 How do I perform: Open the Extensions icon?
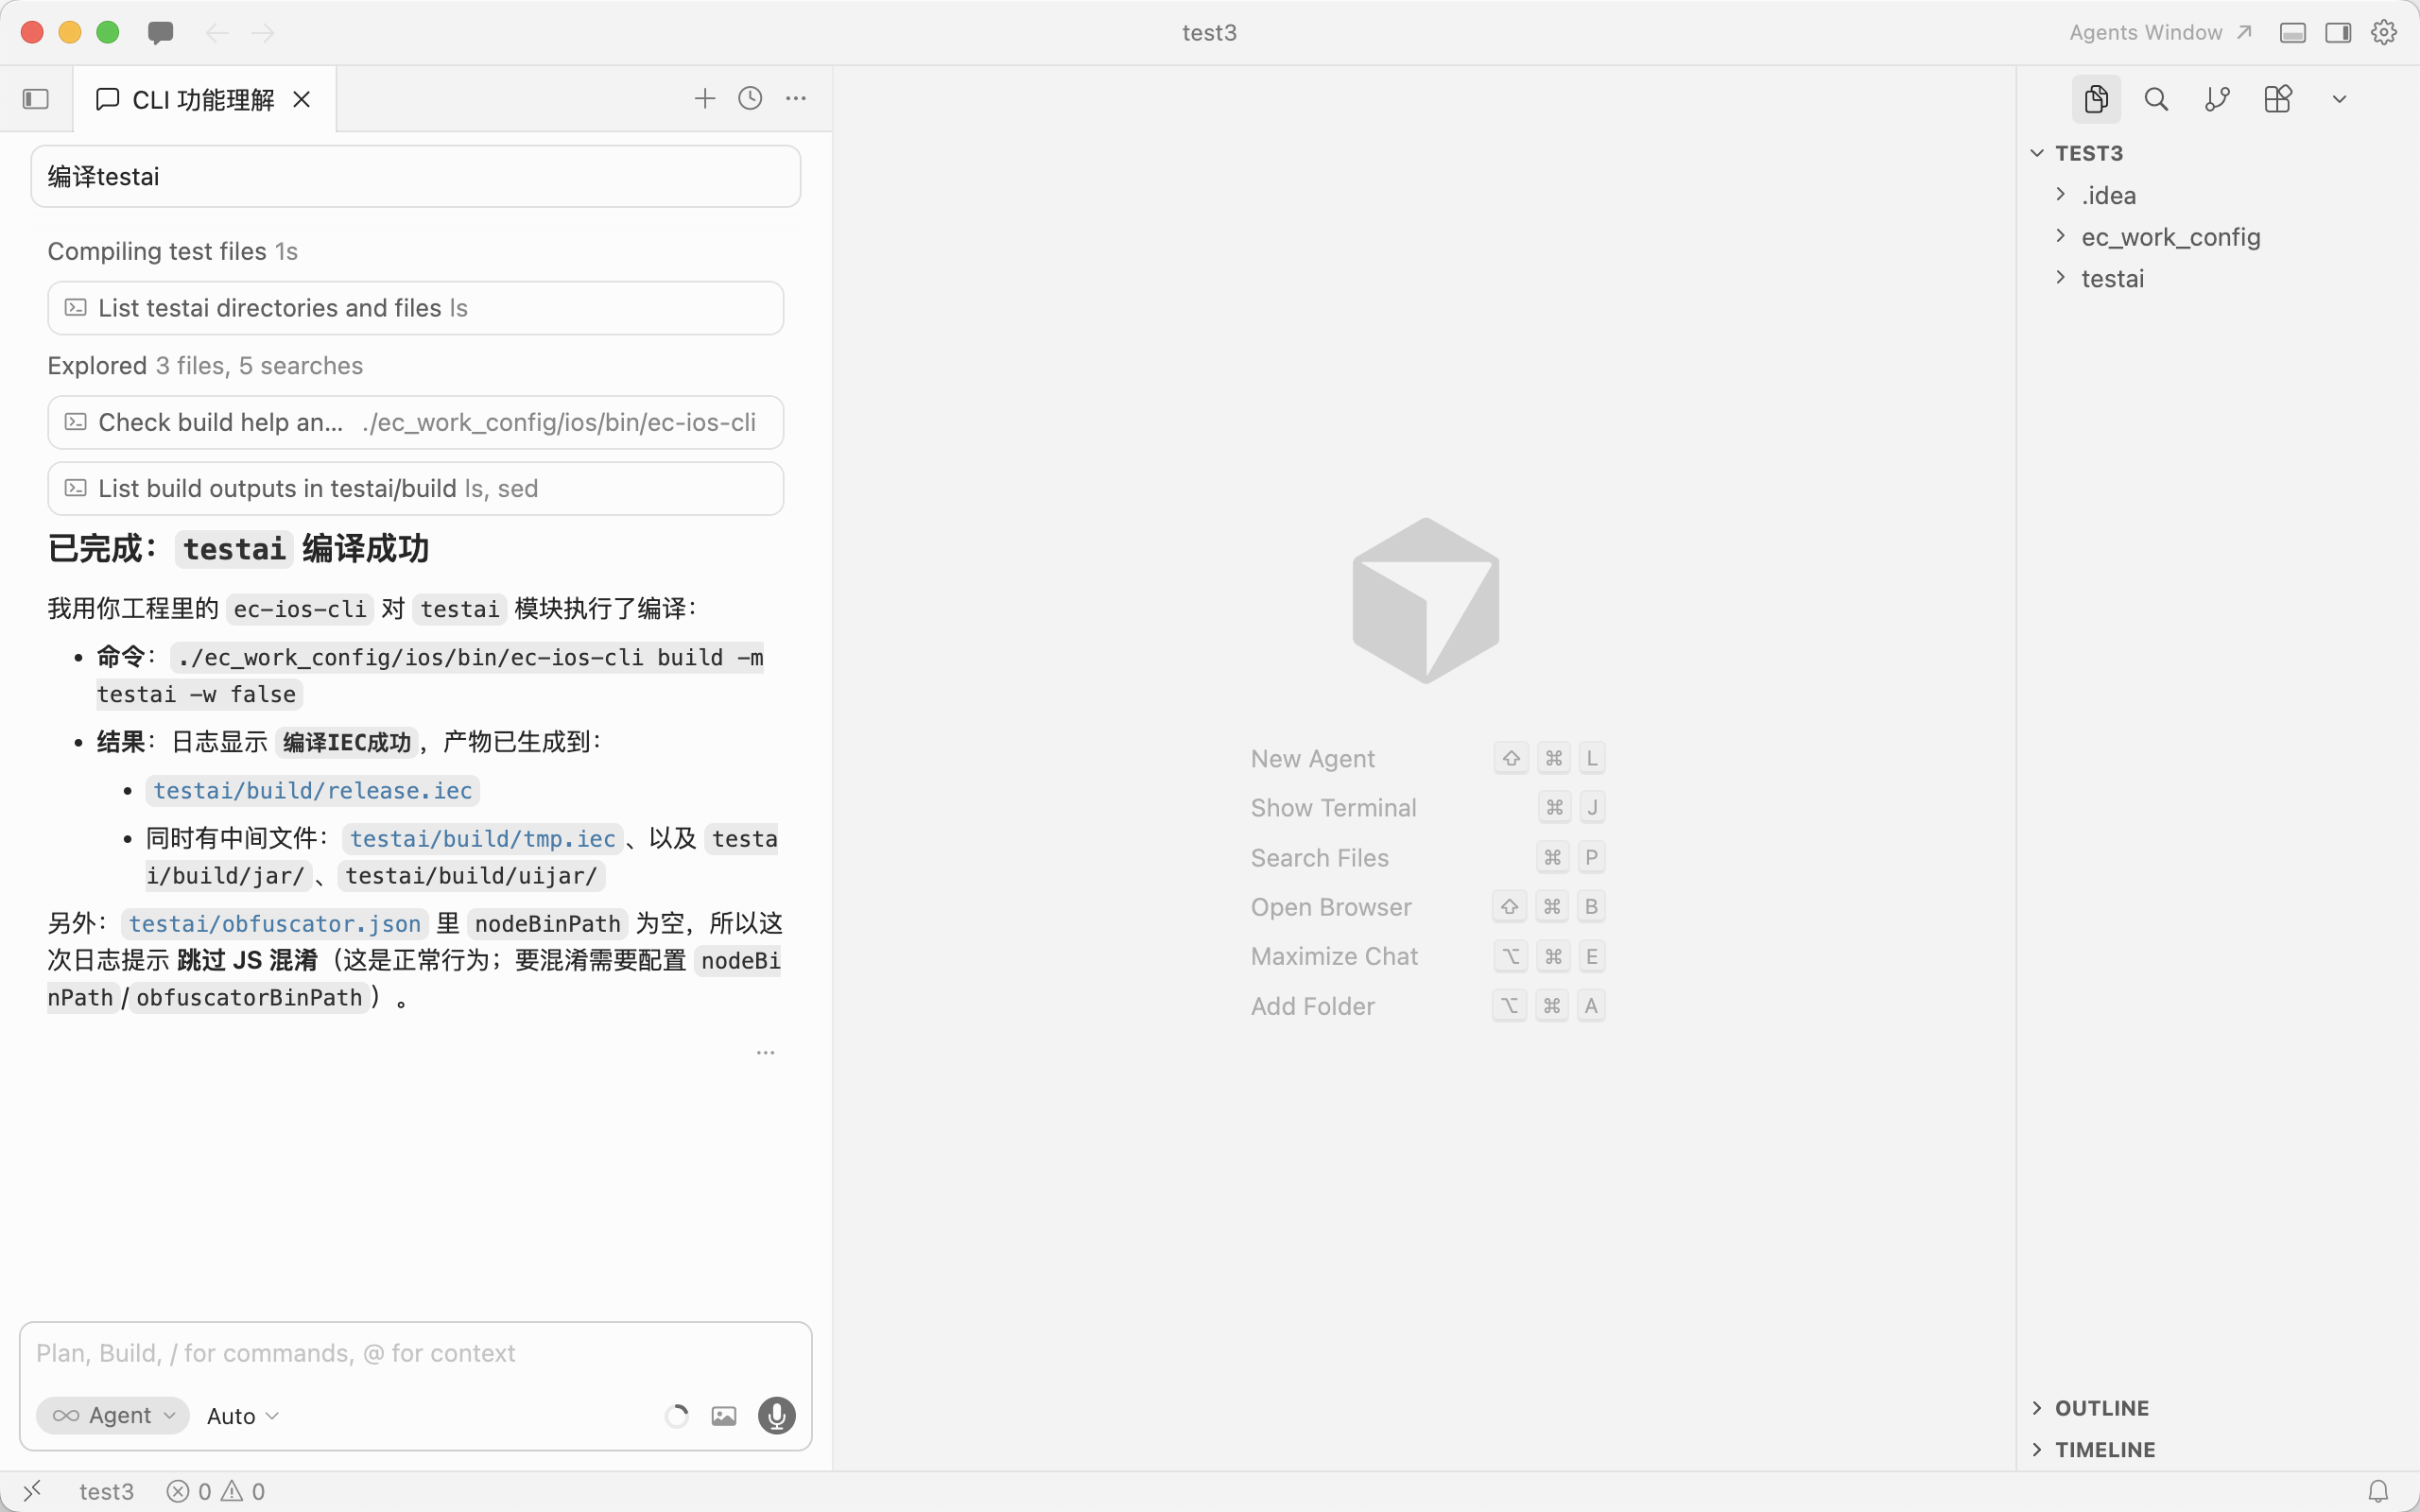click(x=2278, y=99)
